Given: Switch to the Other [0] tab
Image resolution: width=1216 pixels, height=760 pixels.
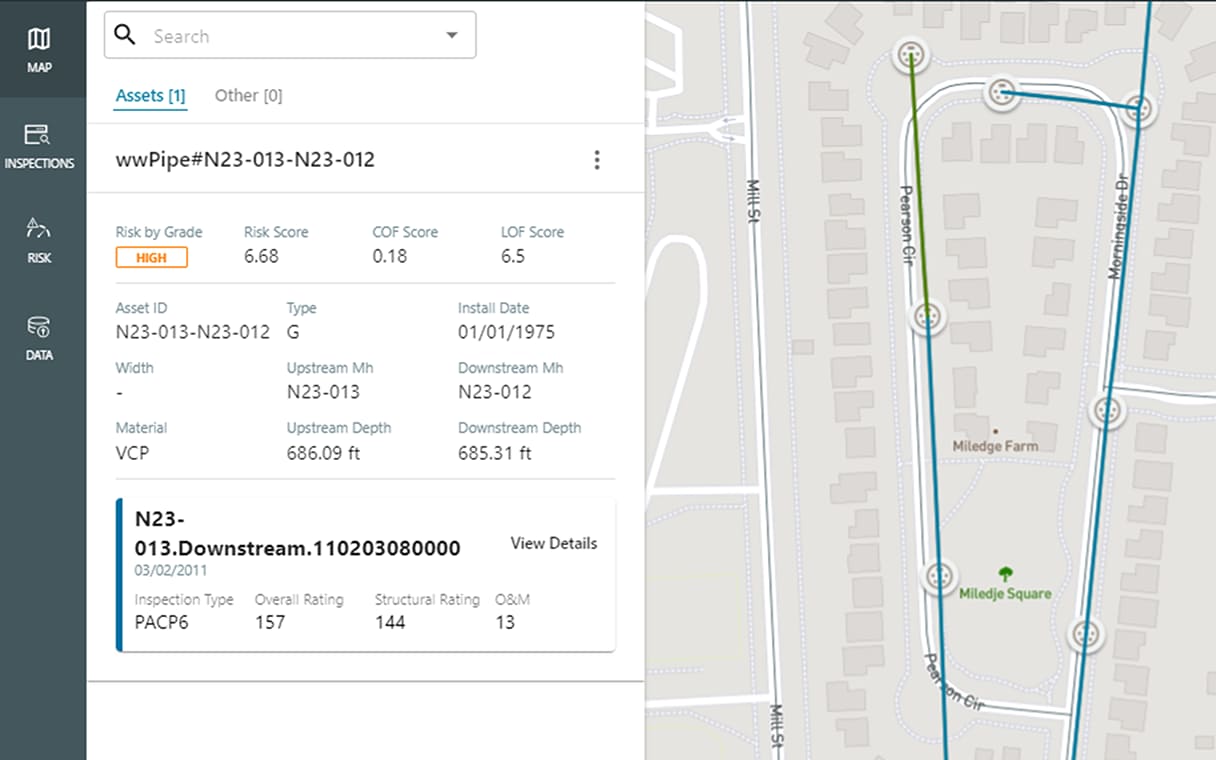Looking at the screenshot, I should (248, 96).
